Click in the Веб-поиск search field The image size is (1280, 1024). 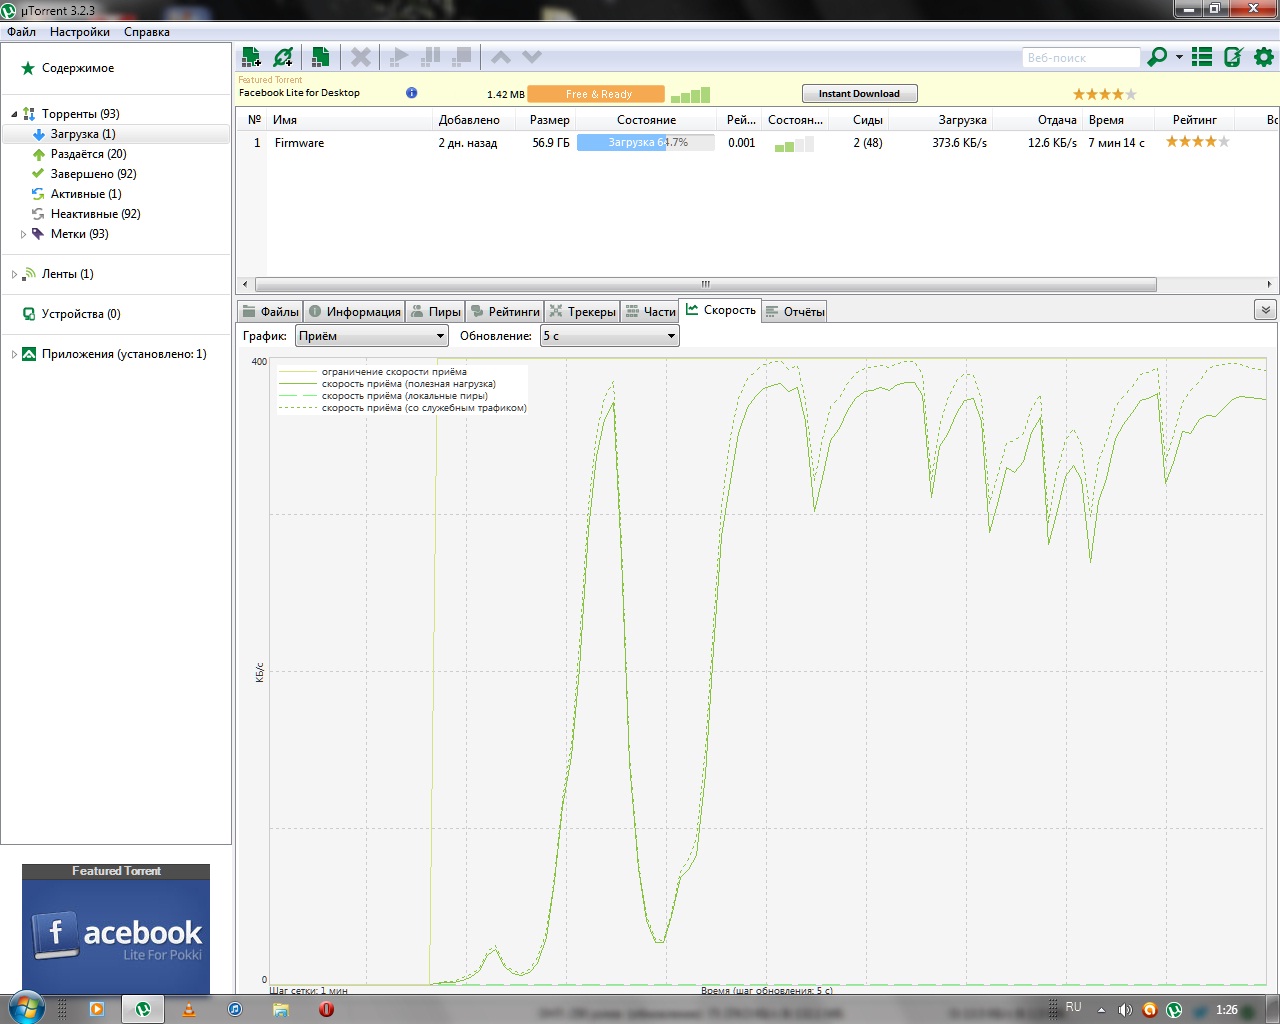pyautogui.click(x=1079, y=58)
